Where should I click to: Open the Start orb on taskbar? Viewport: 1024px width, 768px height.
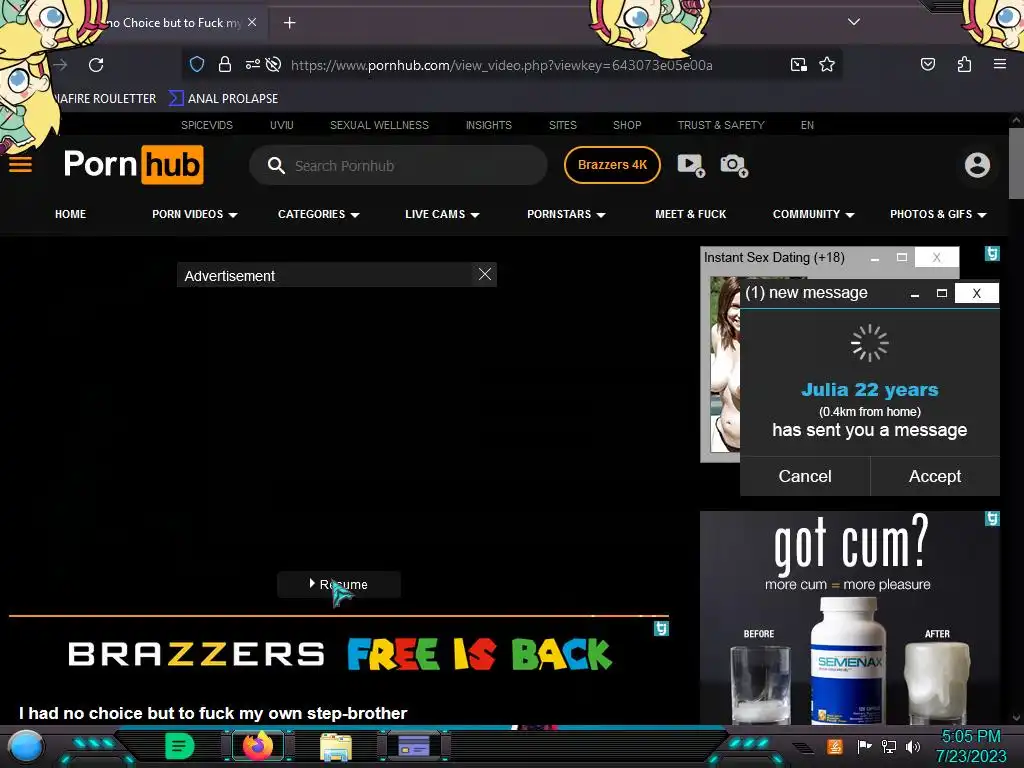point(26,747)
